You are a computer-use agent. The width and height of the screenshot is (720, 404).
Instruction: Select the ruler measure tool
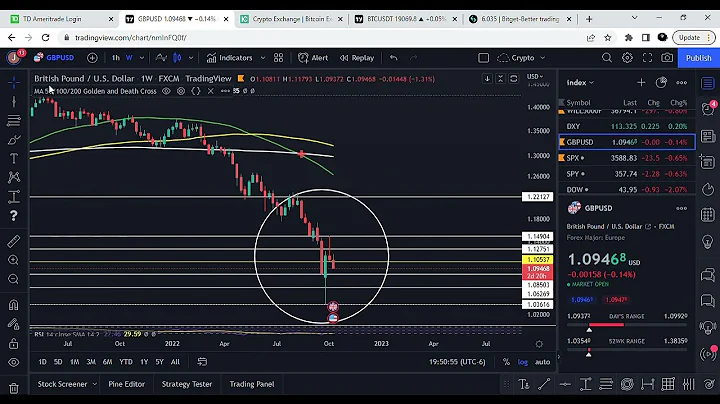[14, 241]
